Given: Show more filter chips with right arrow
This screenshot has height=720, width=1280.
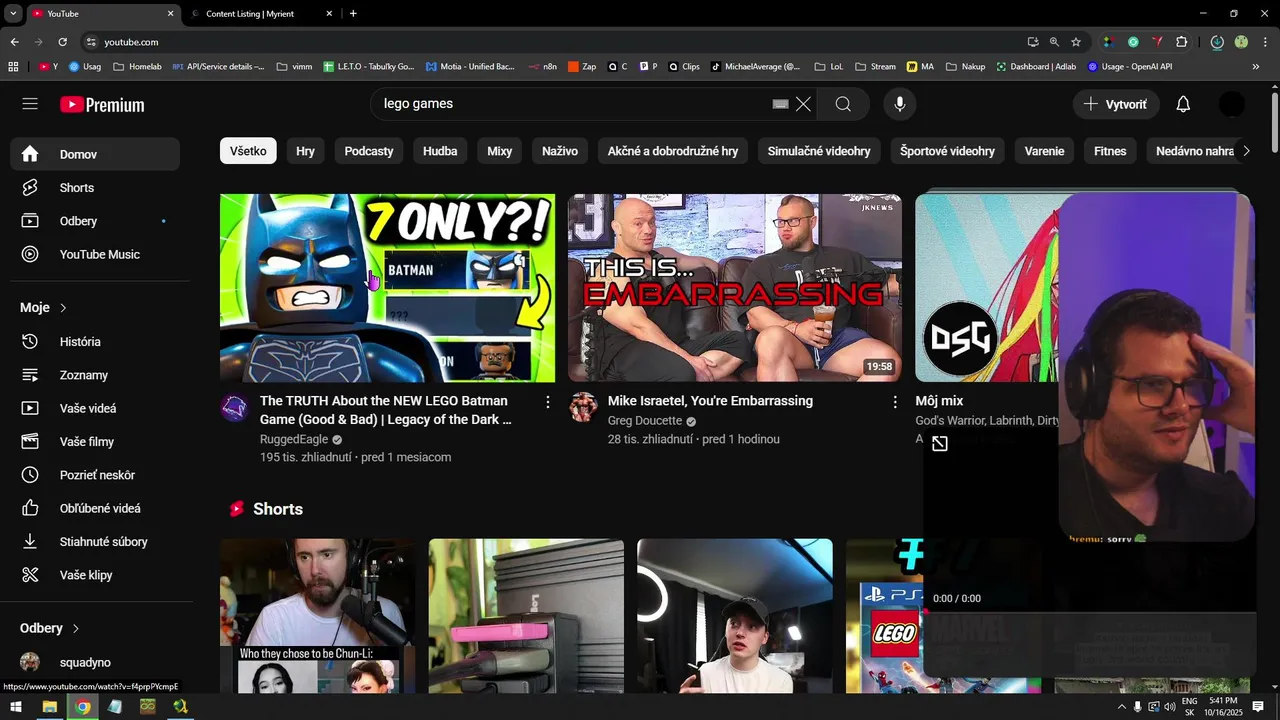Looking at the screenshot, I should point(1245,151).
